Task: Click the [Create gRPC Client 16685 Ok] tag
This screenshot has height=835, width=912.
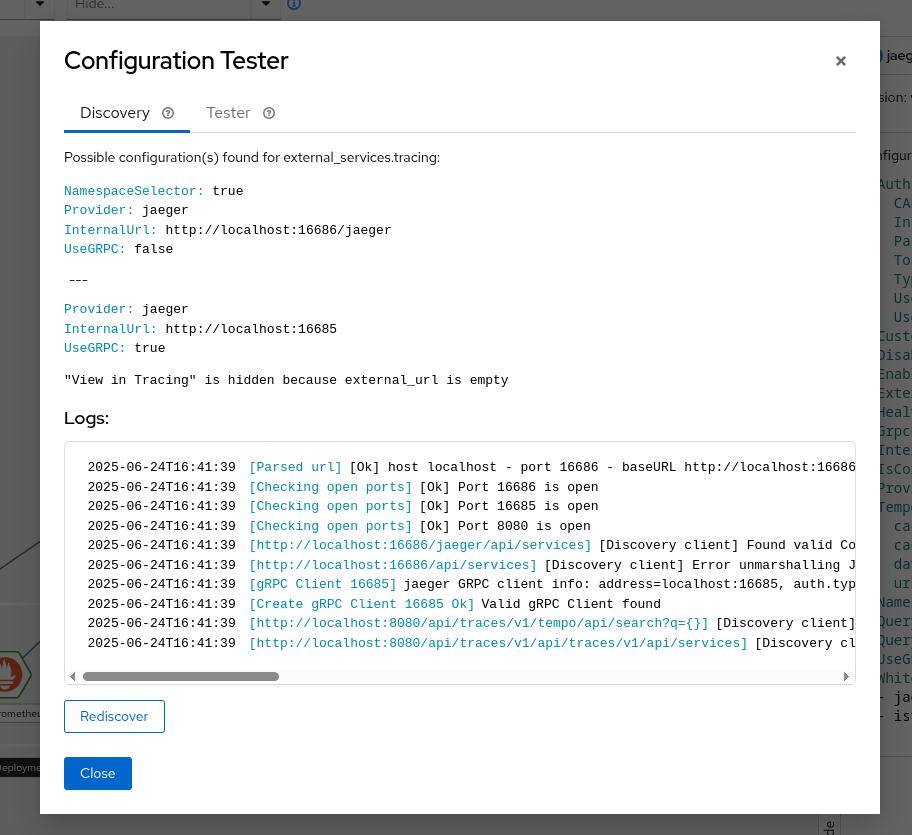Action: click(361, 604)
